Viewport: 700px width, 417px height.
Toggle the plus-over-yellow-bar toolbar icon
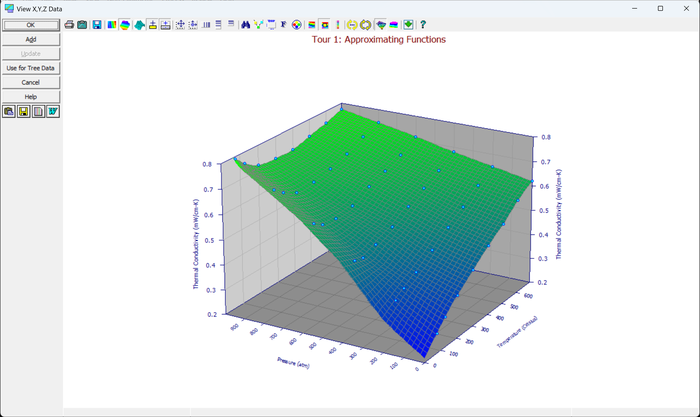(x=153, y=25)
